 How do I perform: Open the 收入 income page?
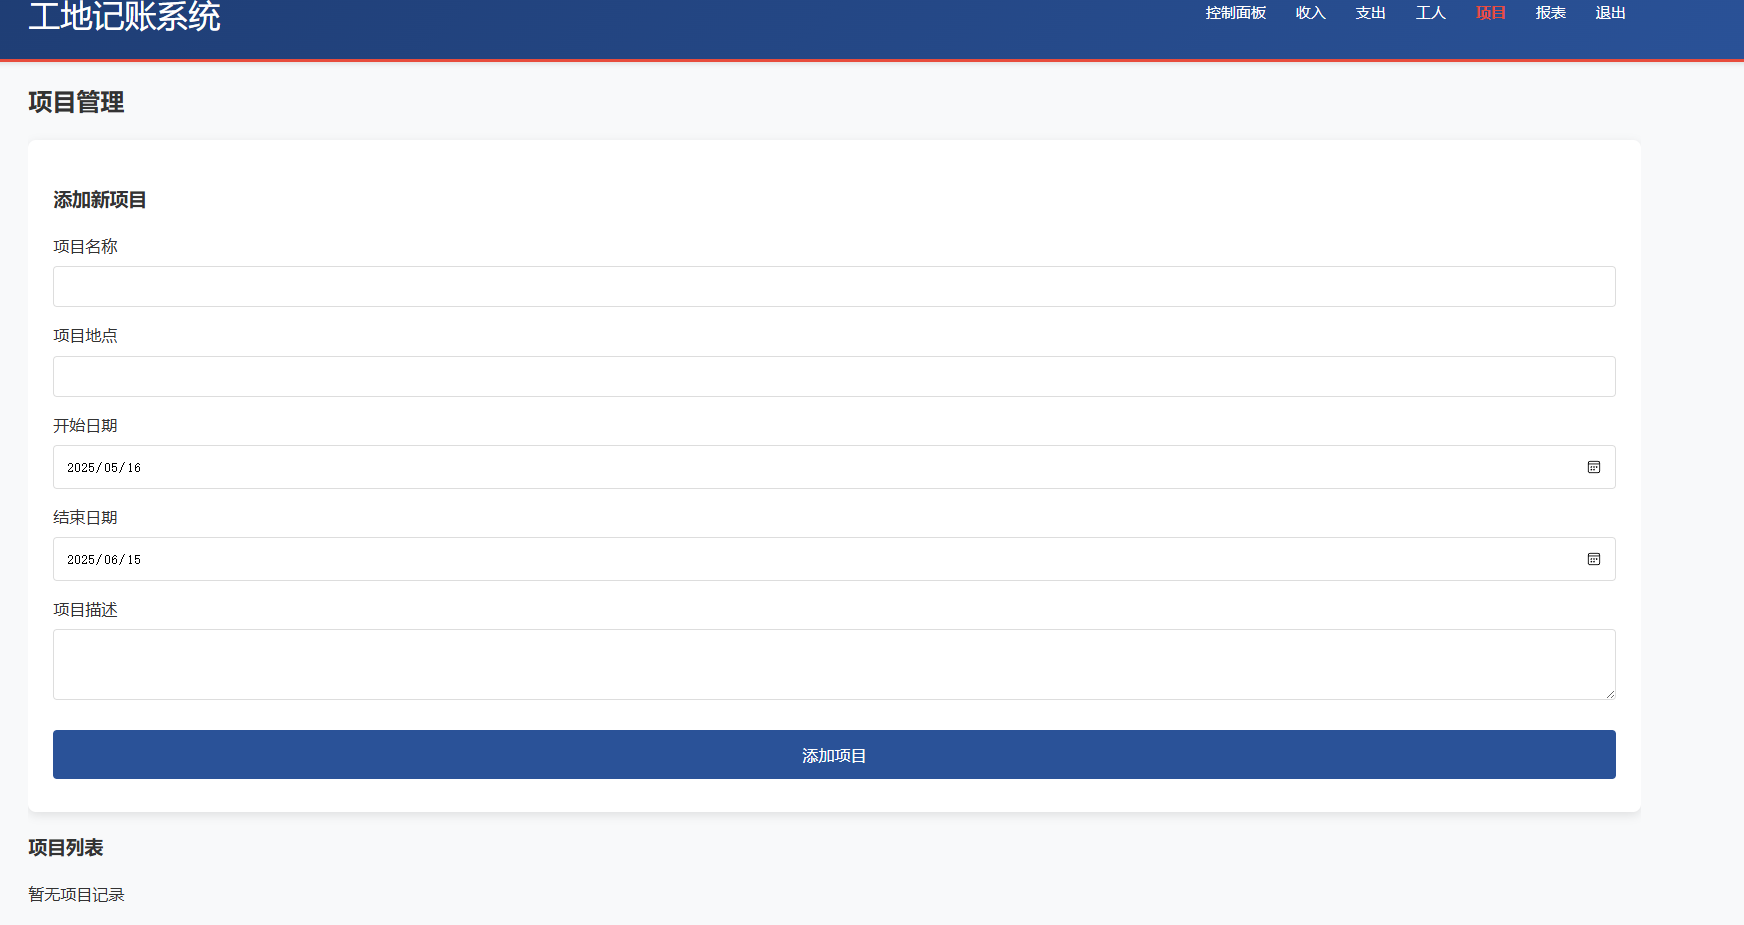(x=1310, y=13)
